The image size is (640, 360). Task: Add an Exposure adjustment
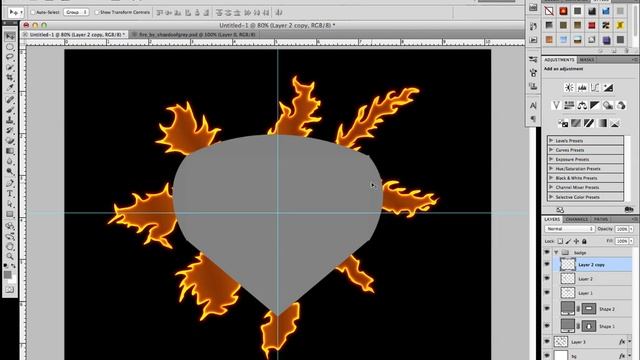tap(608, 88)
